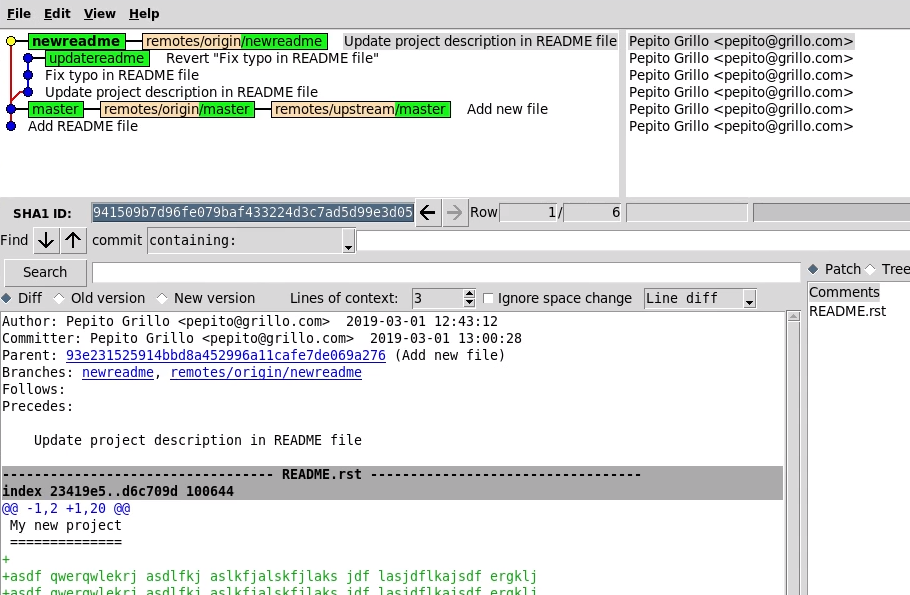Open the Line diff dropdown
This screenshot has width=910, height=595.
click(699, 298)
